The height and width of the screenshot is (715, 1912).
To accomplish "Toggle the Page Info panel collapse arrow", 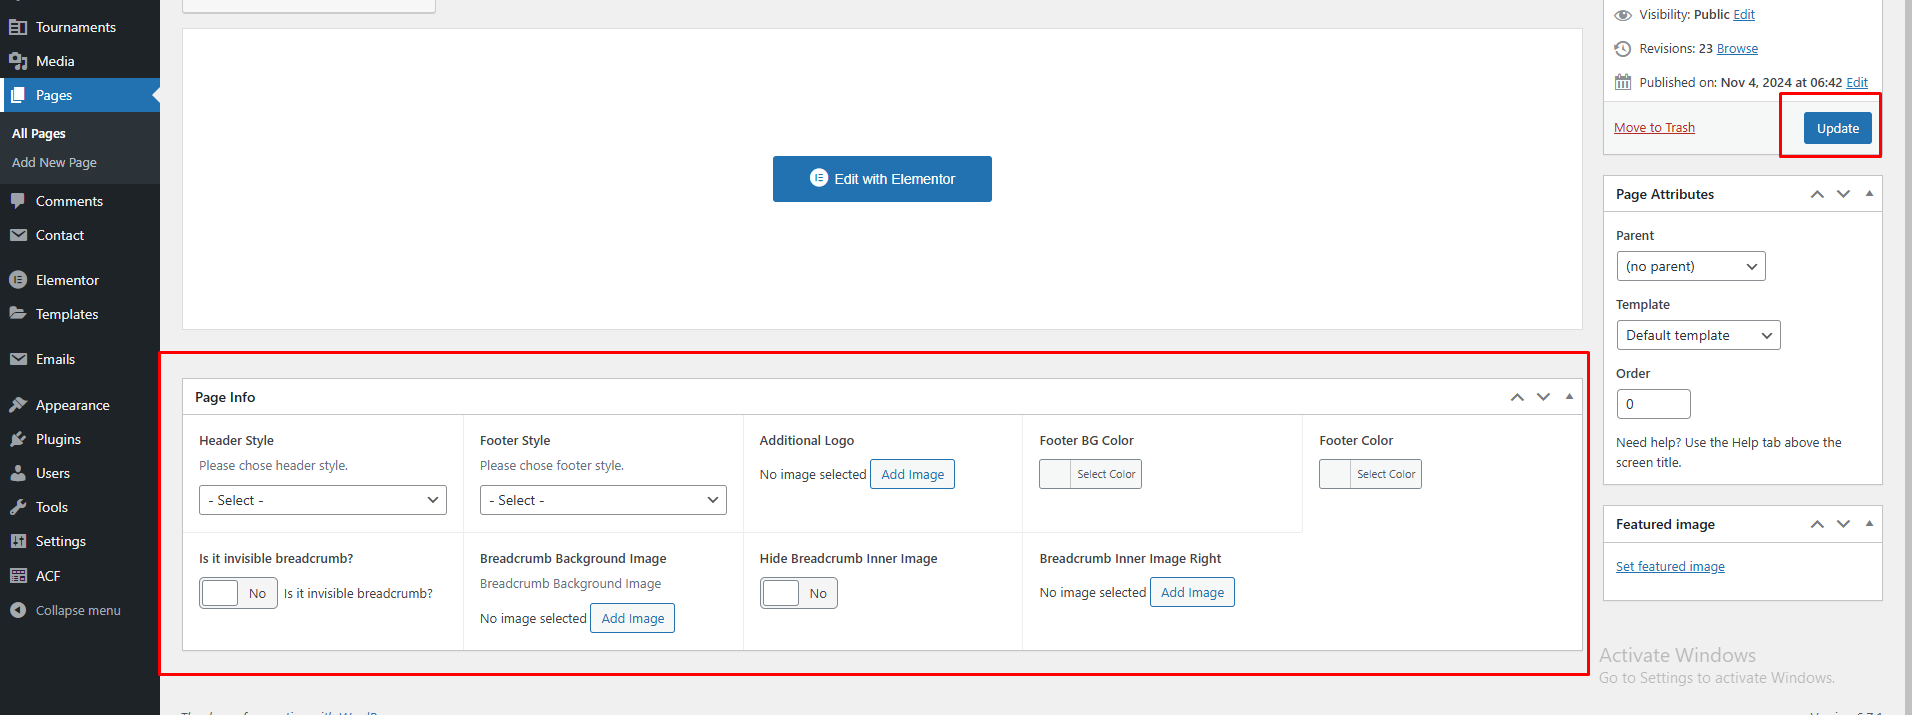I will click(1569, 397).
